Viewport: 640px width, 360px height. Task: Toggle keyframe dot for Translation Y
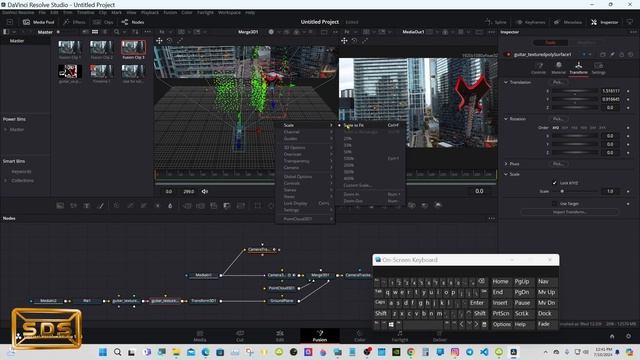coord(628,99)
